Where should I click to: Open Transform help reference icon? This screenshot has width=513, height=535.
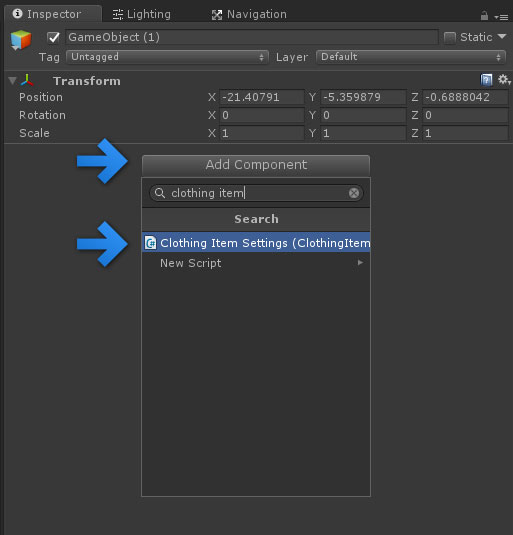click(486, 80)
